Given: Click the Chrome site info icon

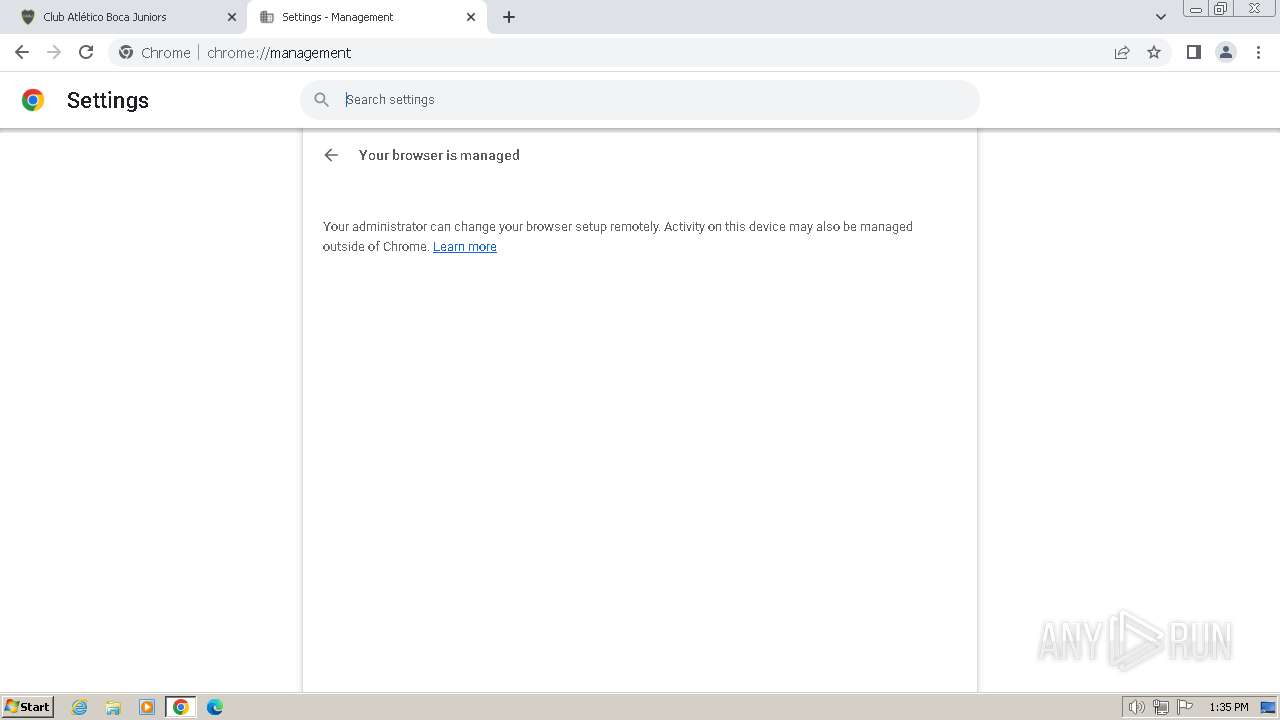Looking at the screenshot, I should (126, 53).
